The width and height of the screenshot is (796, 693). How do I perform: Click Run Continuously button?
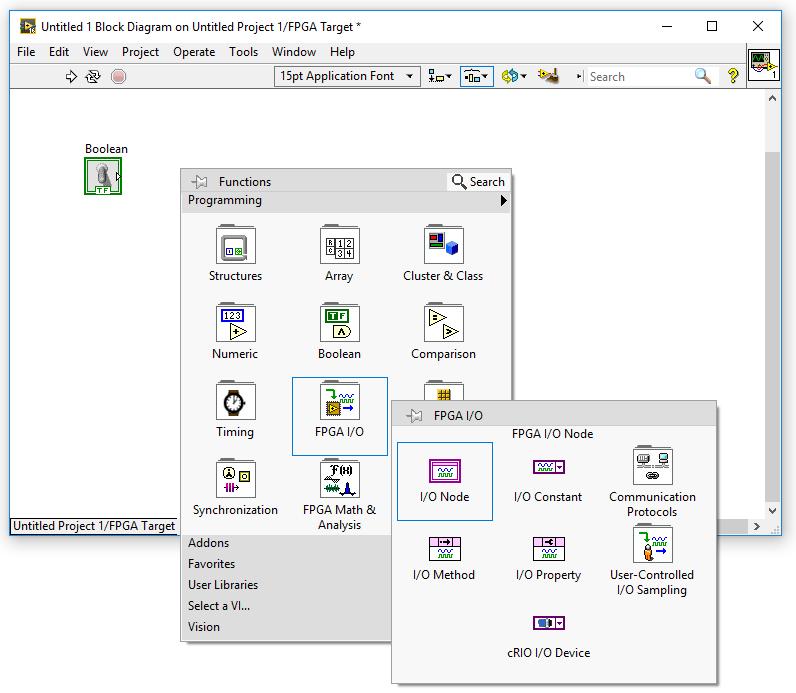(x=93, y=77)
